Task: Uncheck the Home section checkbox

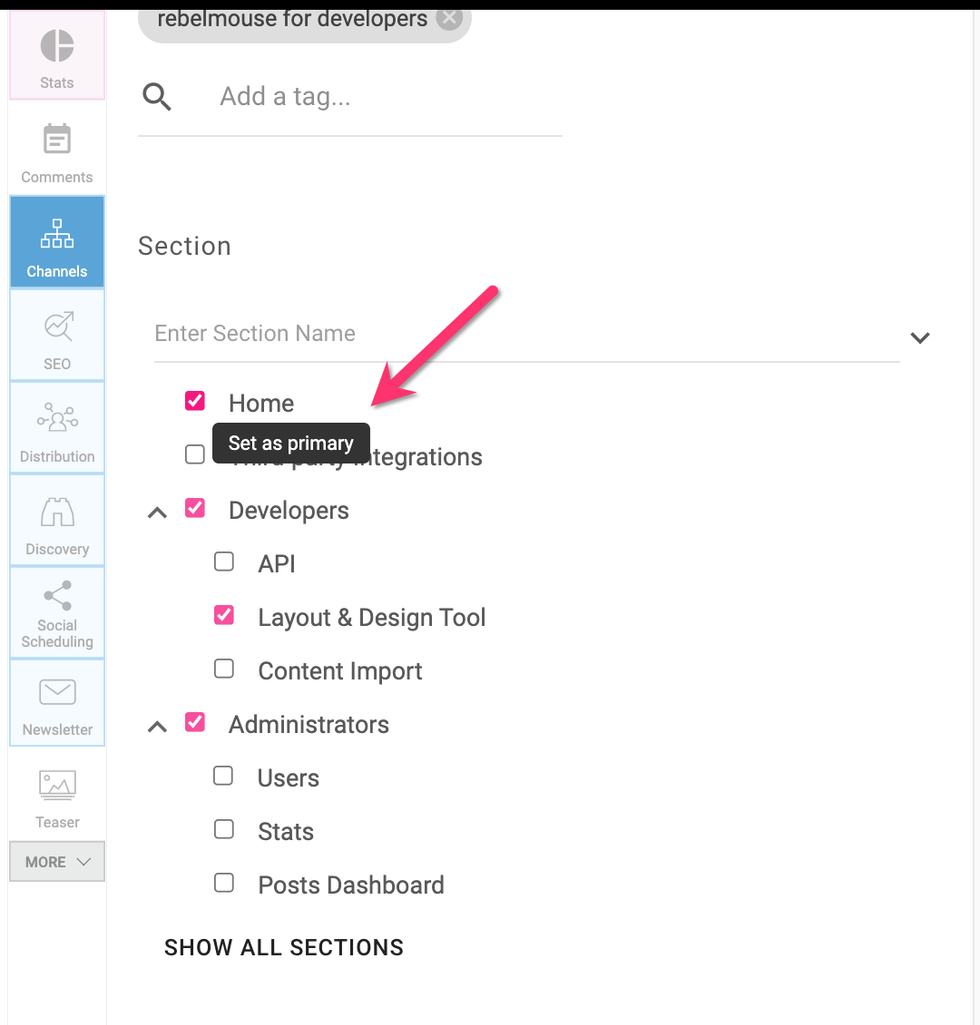Action: coord(195,401)
